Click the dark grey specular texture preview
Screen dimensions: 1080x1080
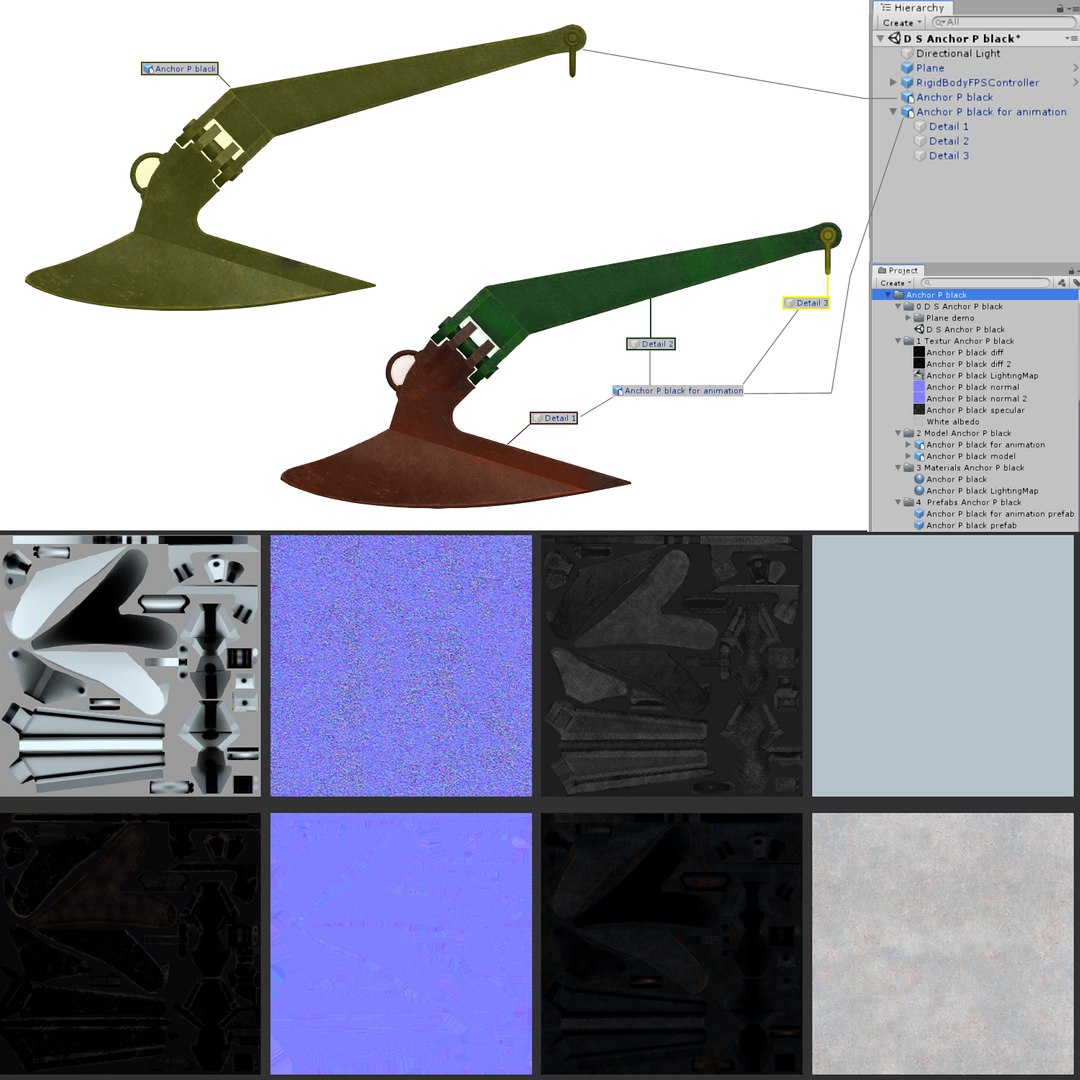(x=672, y=665)
